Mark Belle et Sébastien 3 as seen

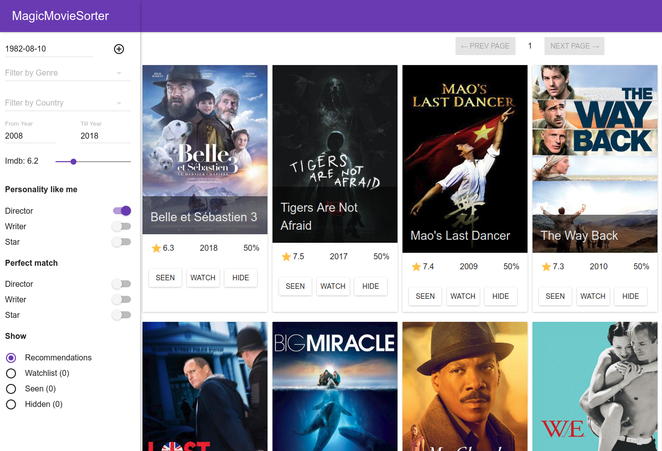point(165,278)
